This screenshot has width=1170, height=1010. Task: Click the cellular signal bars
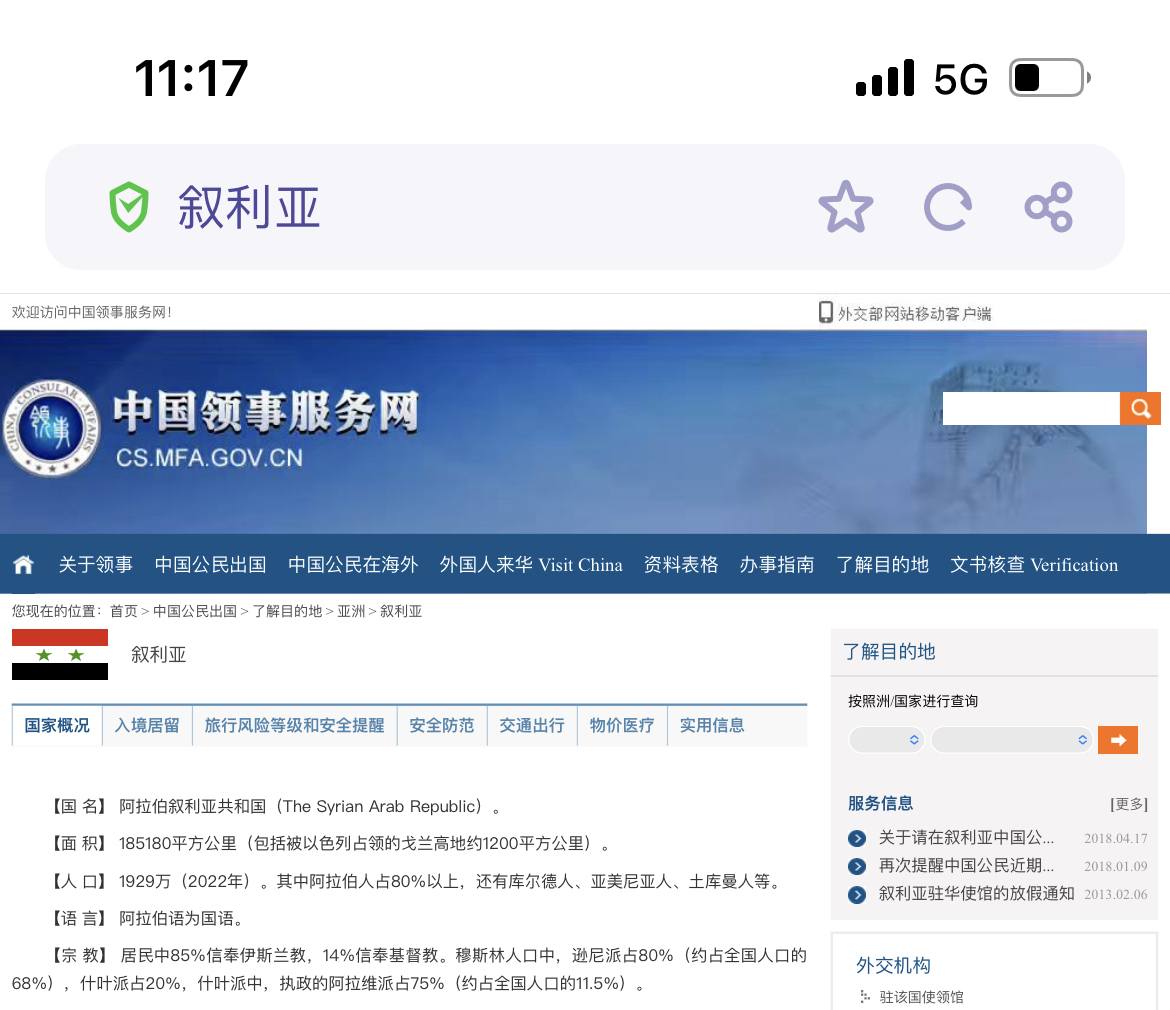pos(885,78)
